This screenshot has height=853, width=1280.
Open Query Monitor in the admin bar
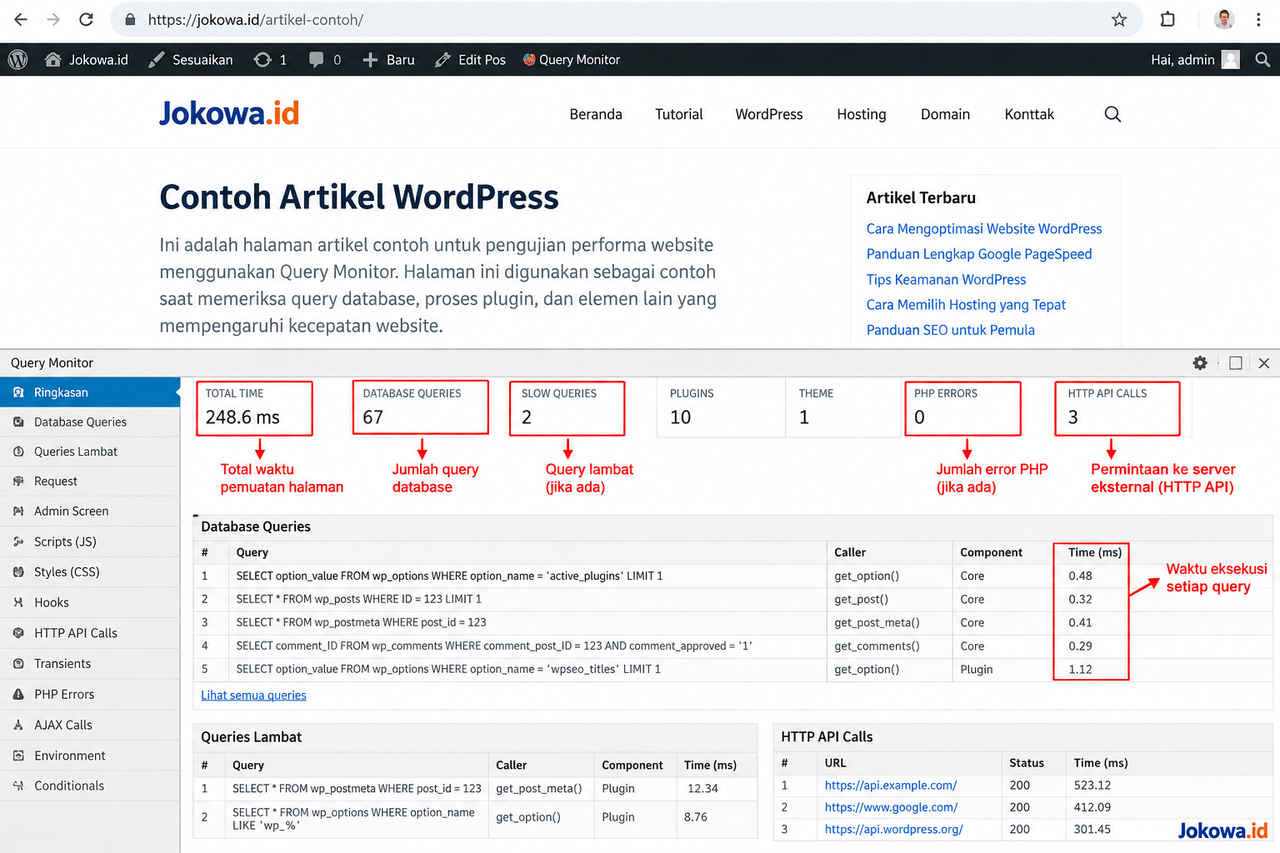tap(571, 60)
